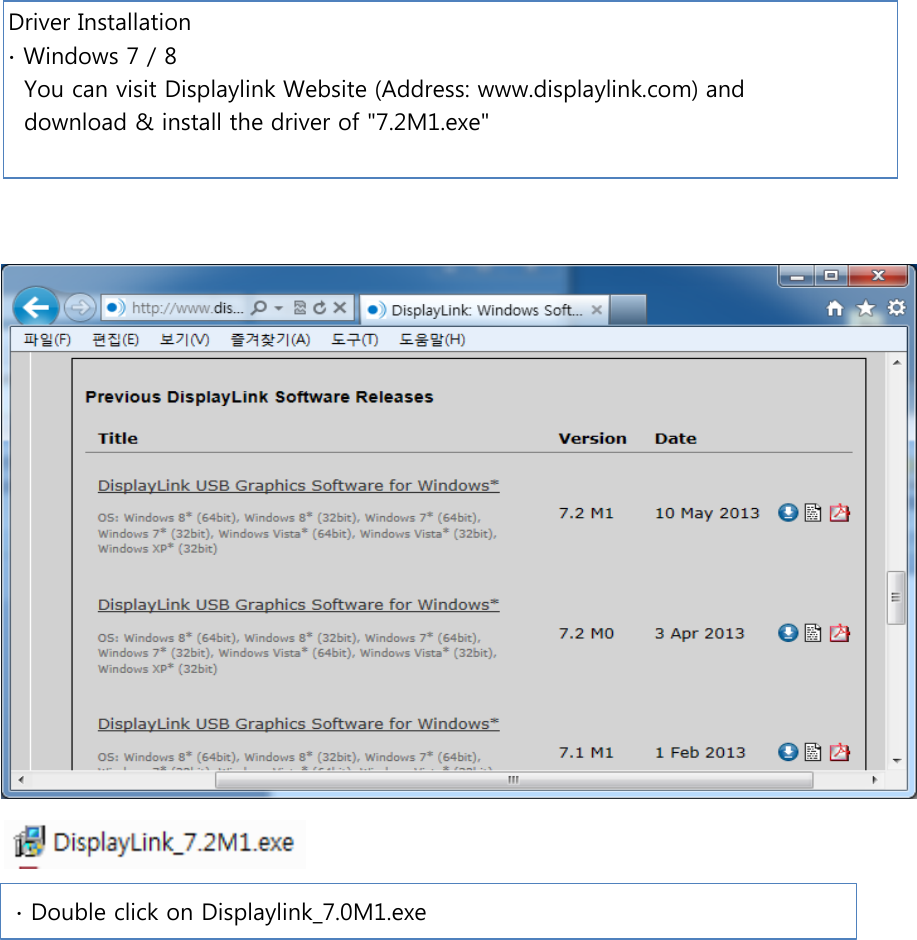Image resolution: width=917 pixels, height=940 pixels.
Task: Click the DisplayLink_7.2M1.exe installer icon
Action: point(29,842)
